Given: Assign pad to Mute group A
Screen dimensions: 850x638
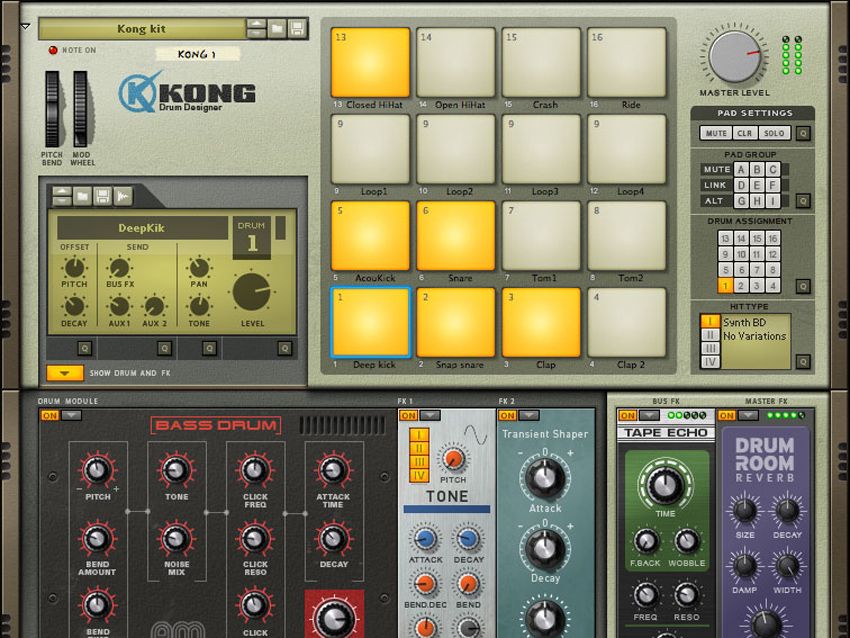Looking at the screenshot, I should pos(740,170).
